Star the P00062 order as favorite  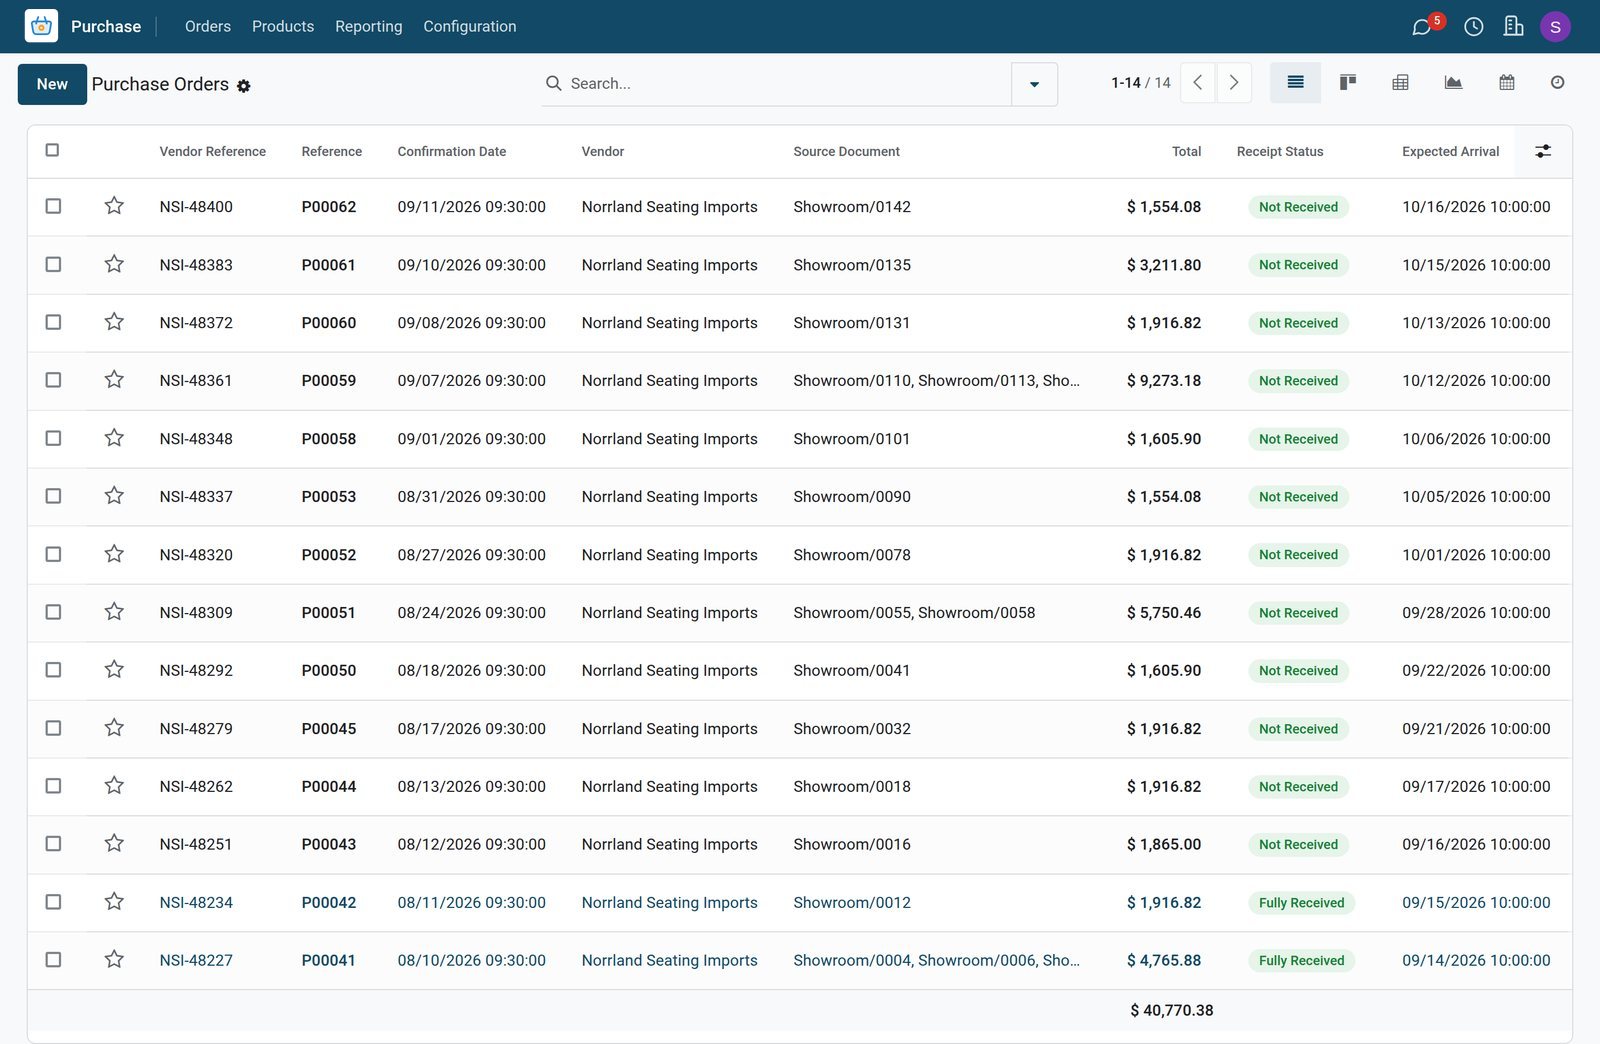(114, 206)
